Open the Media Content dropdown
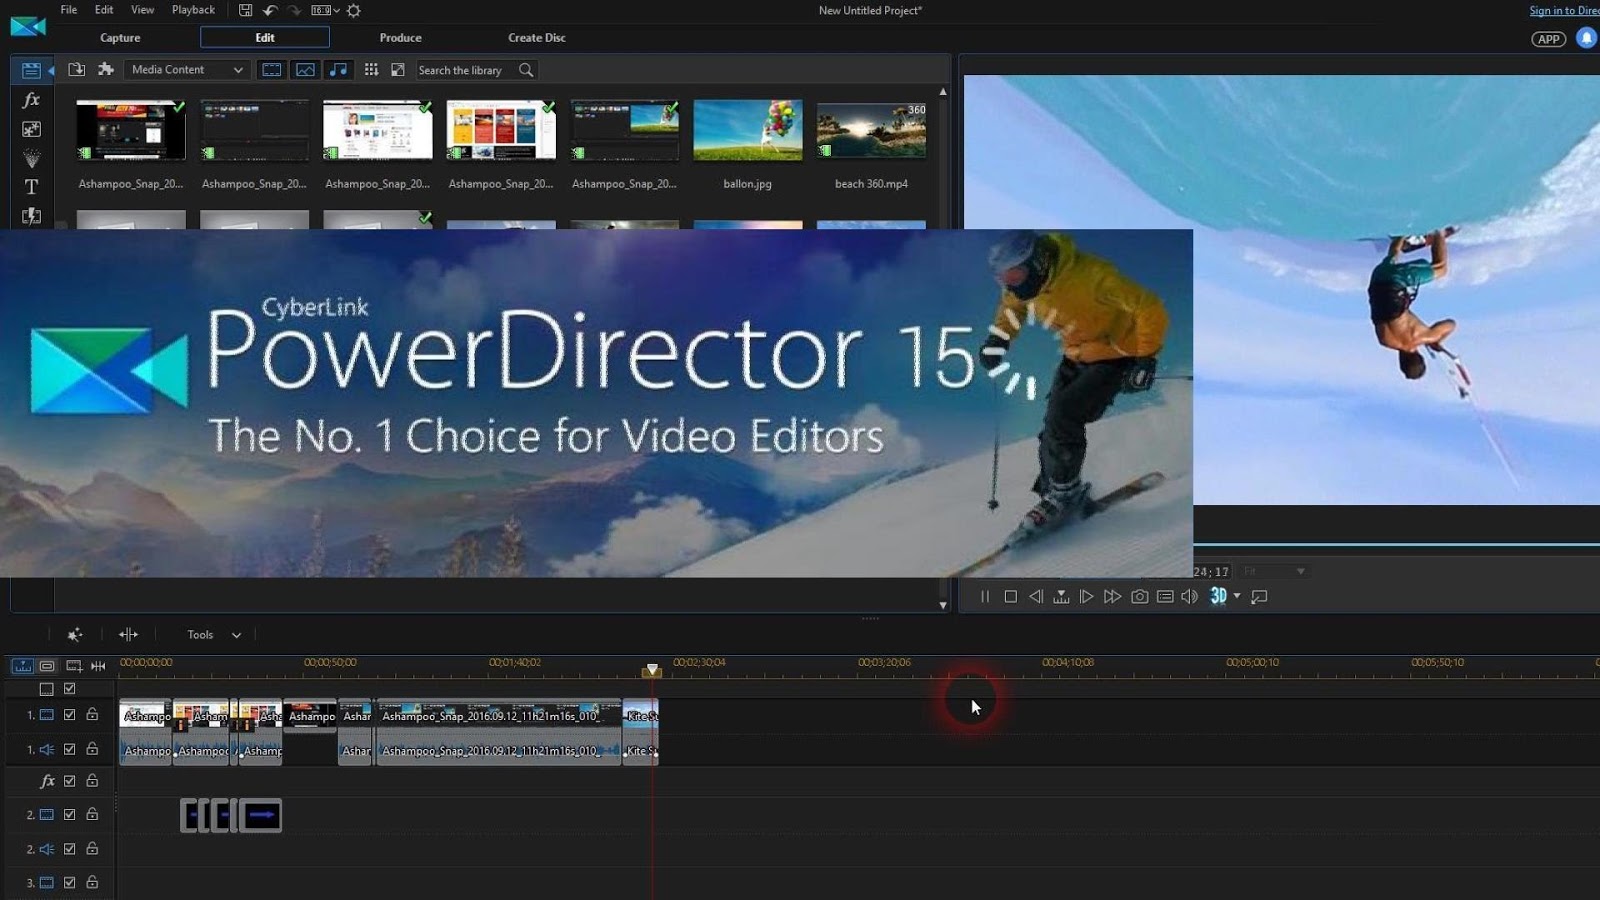Image resolution: width=1600 pixels, height=900 pixels. pyautogui.click(x=186, y=70)
